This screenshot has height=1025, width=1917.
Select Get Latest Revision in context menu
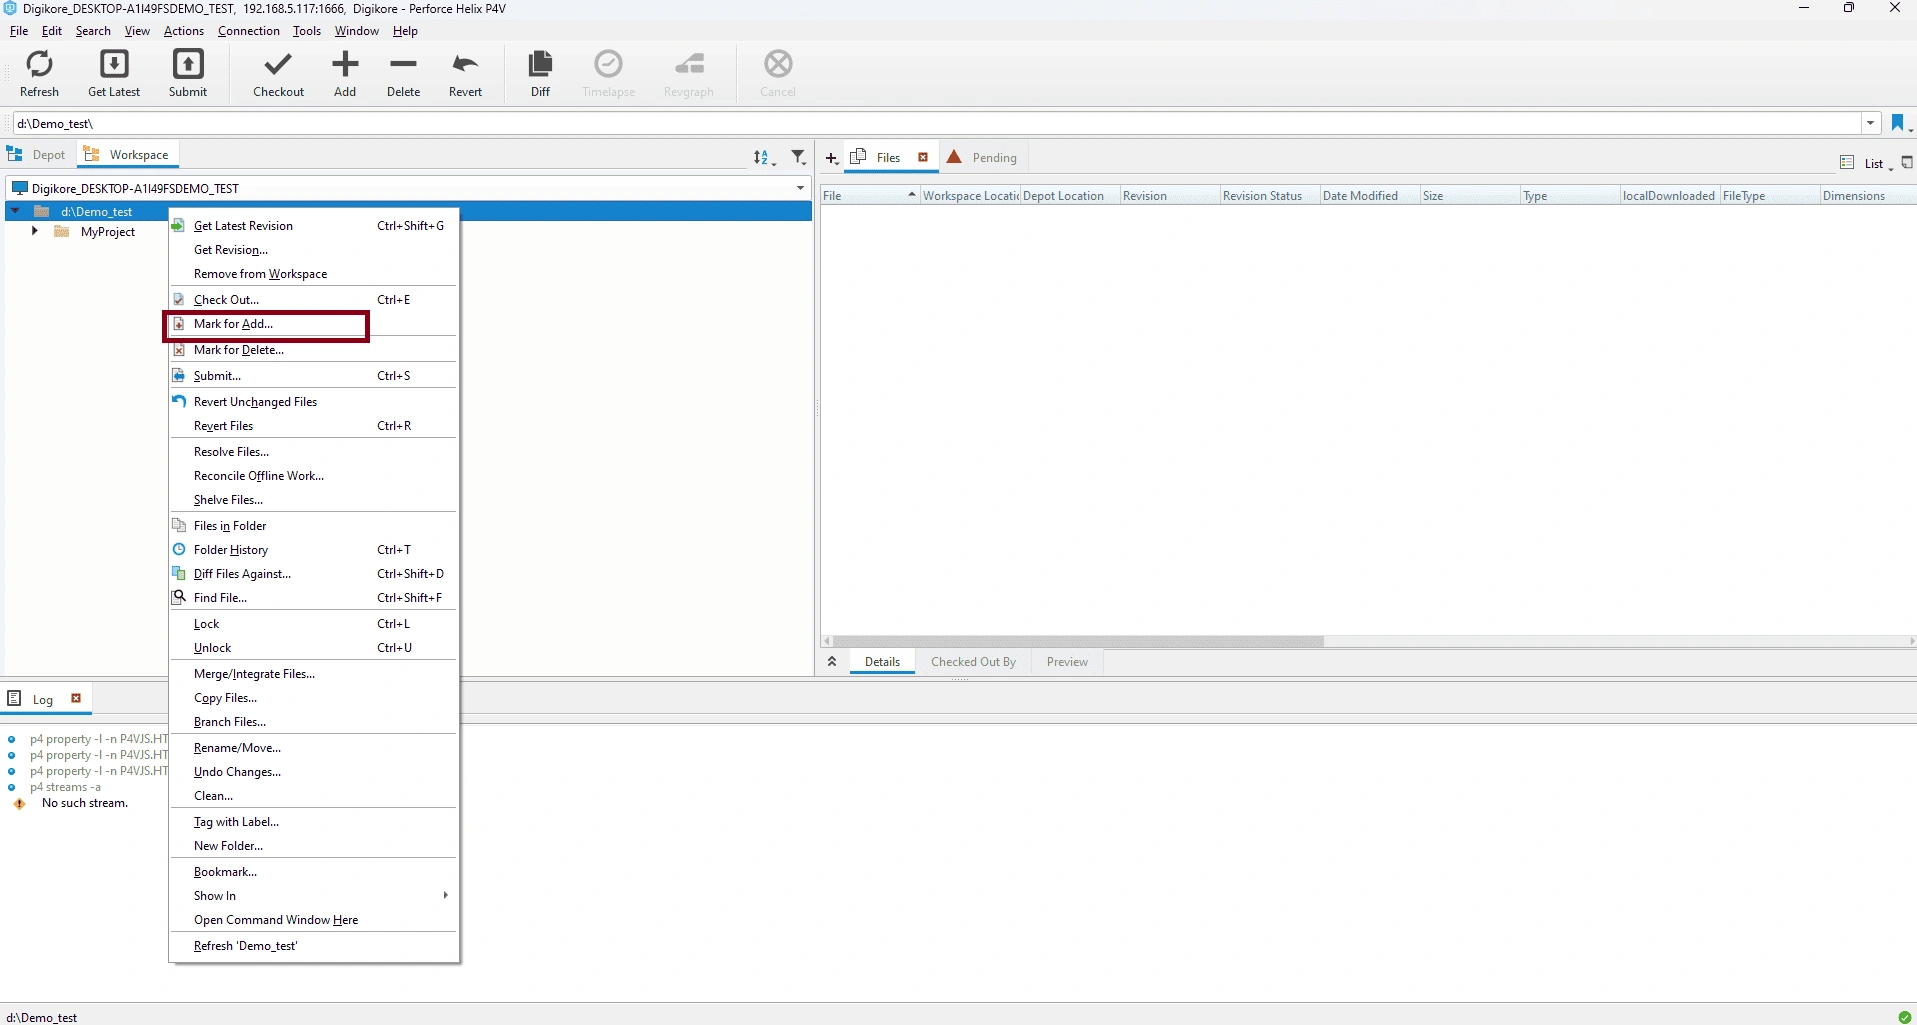point(313,226)
